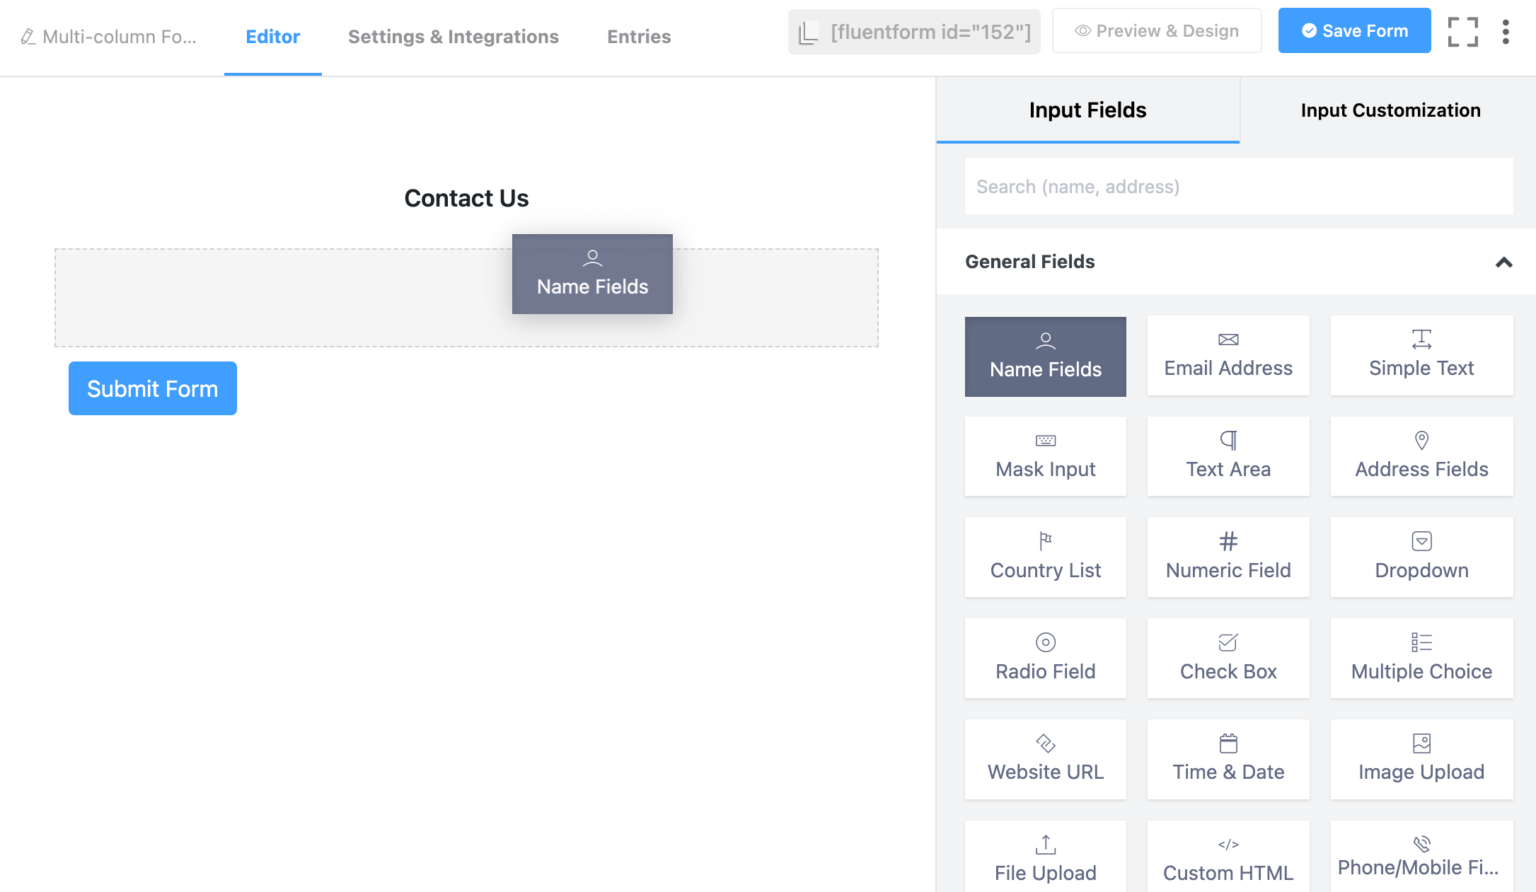This screenshot has height=892, width=1536.
Task: Insert a Numeric Field
Action: tap(1228, 557)
